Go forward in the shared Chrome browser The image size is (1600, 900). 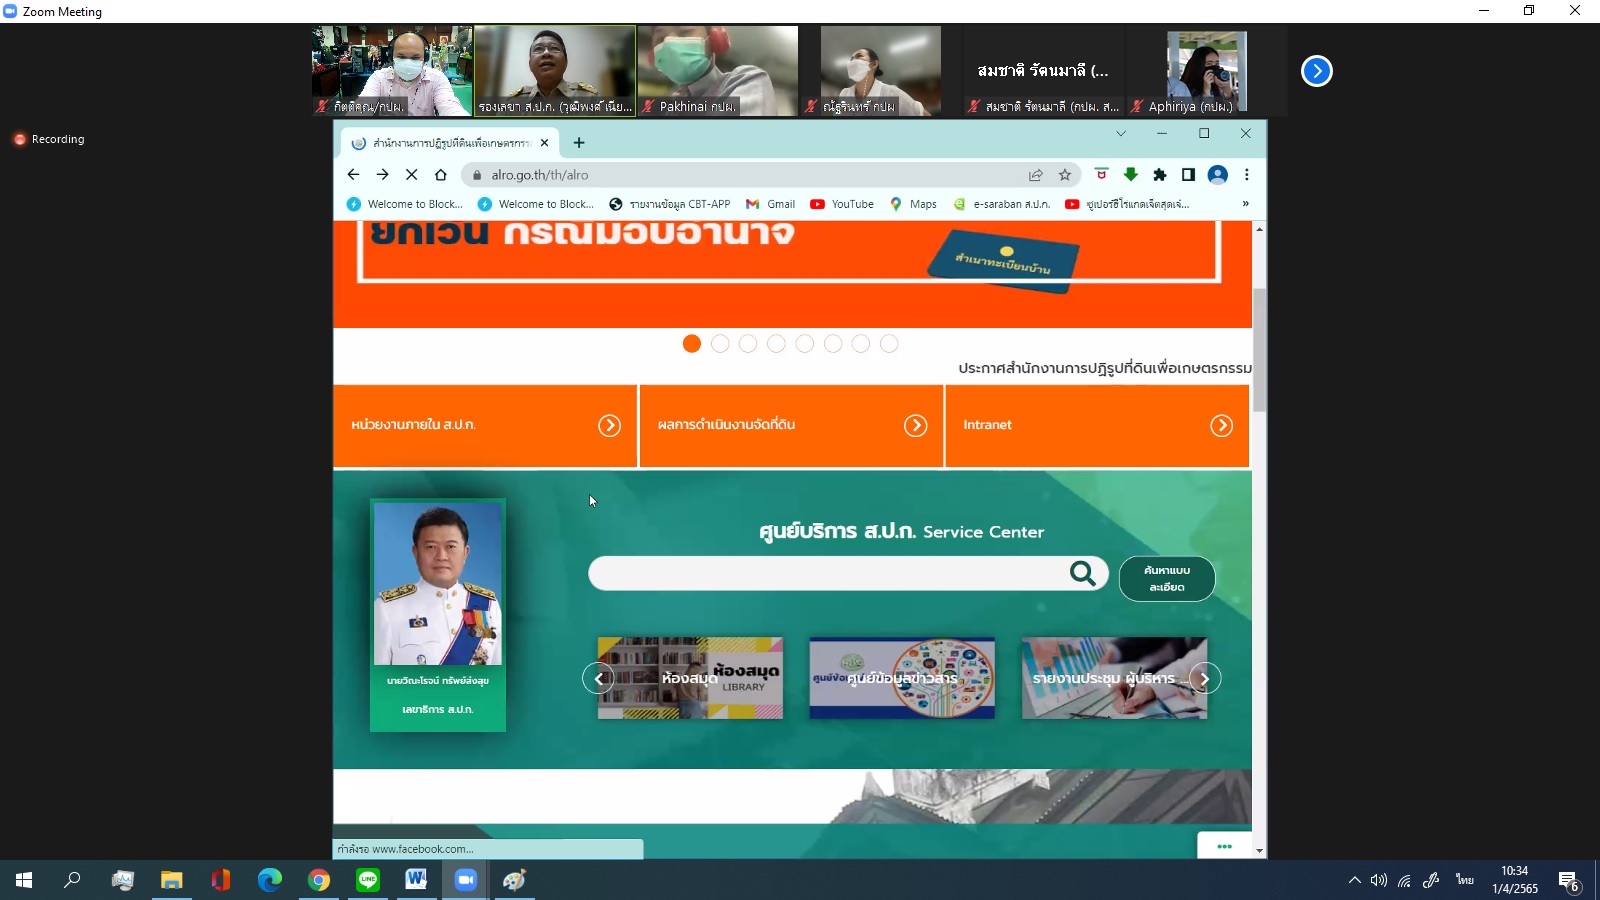[382, 174]
